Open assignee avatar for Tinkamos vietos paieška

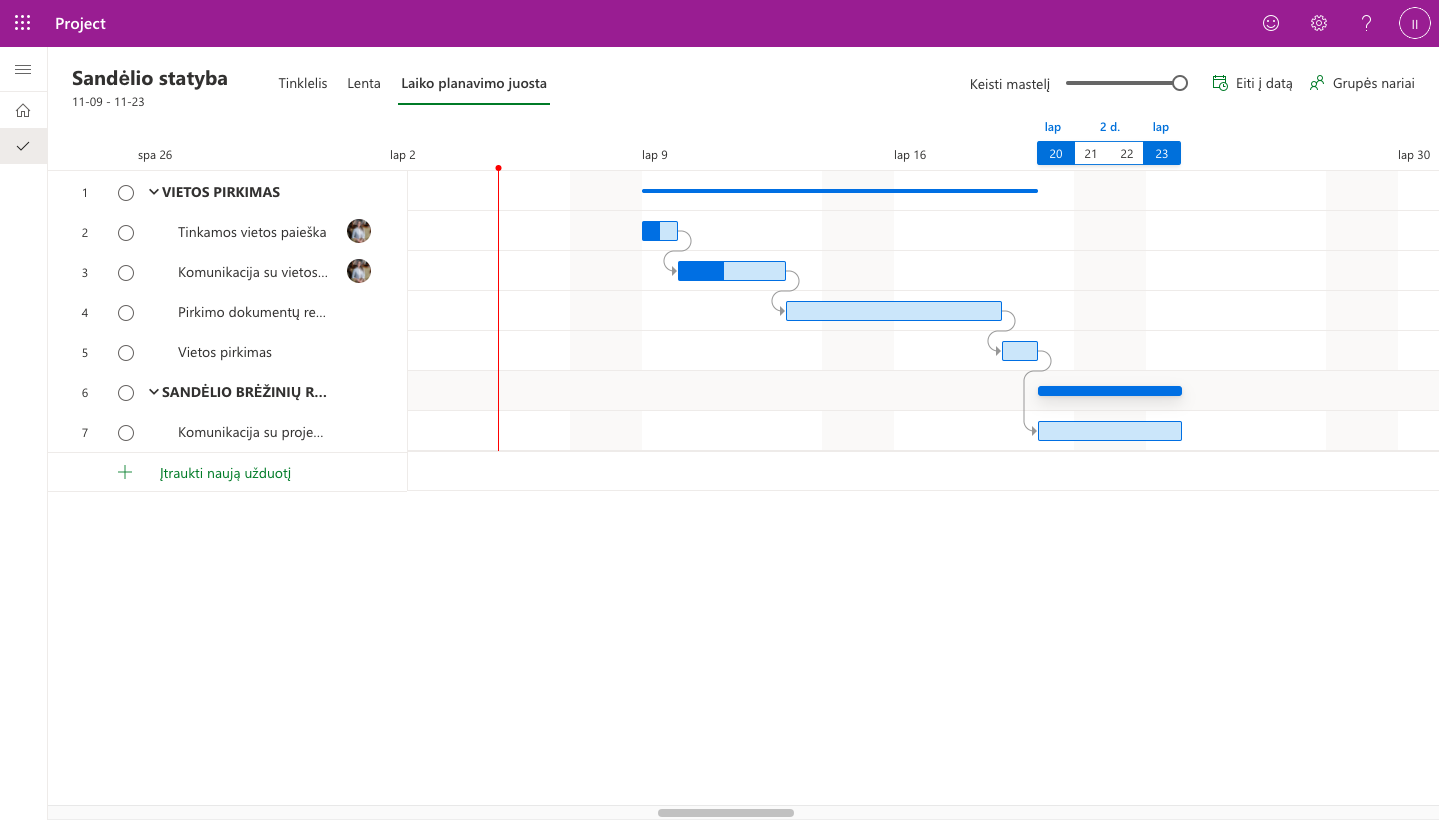(359, 231)
